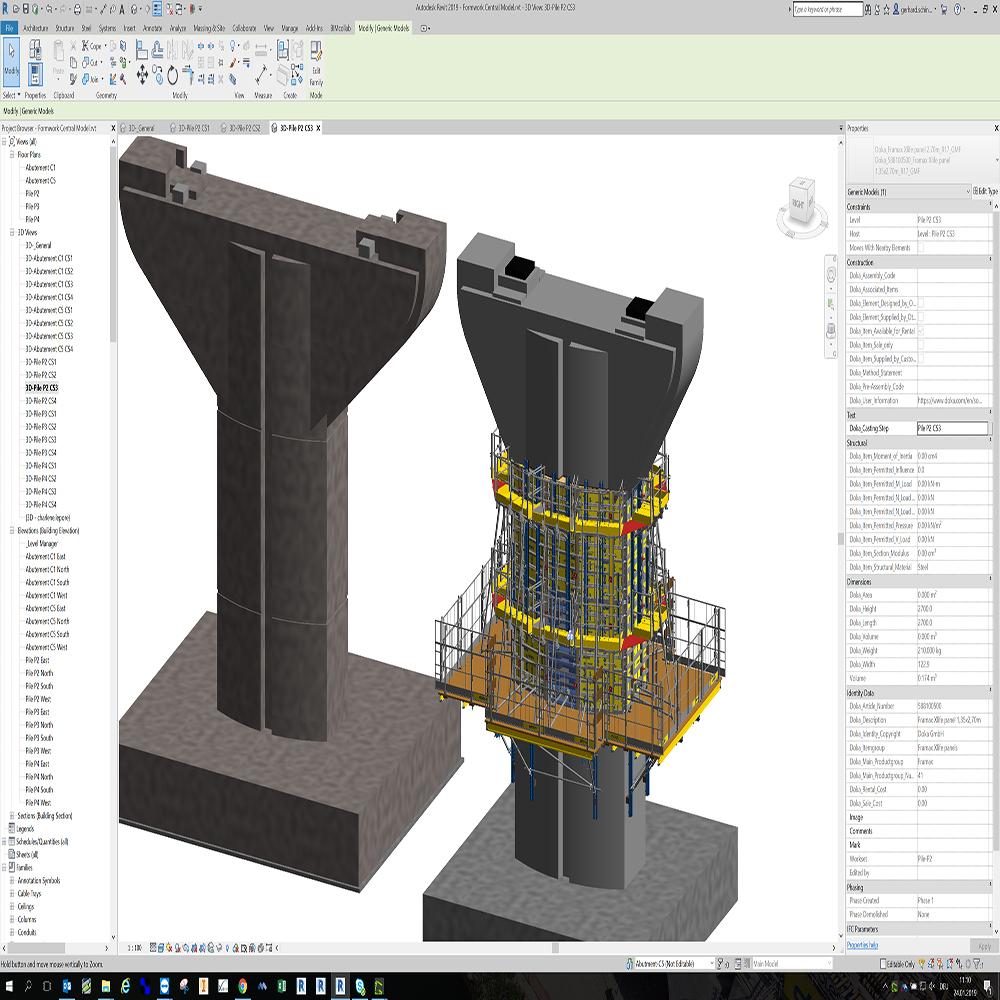Open the Architecture ribbon tab

tap(35, 28)
